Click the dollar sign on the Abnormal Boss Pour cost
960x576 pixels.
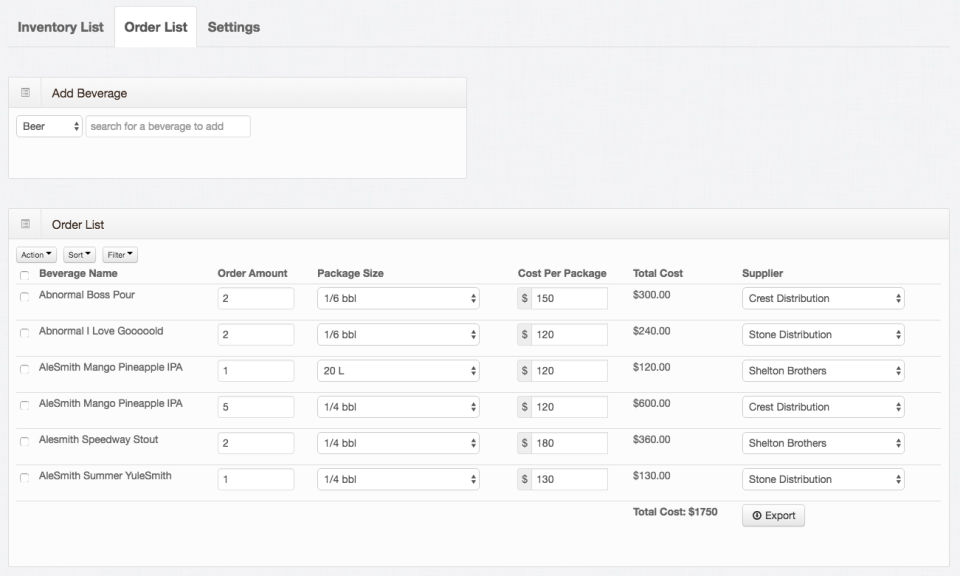(x=524, y=298)
